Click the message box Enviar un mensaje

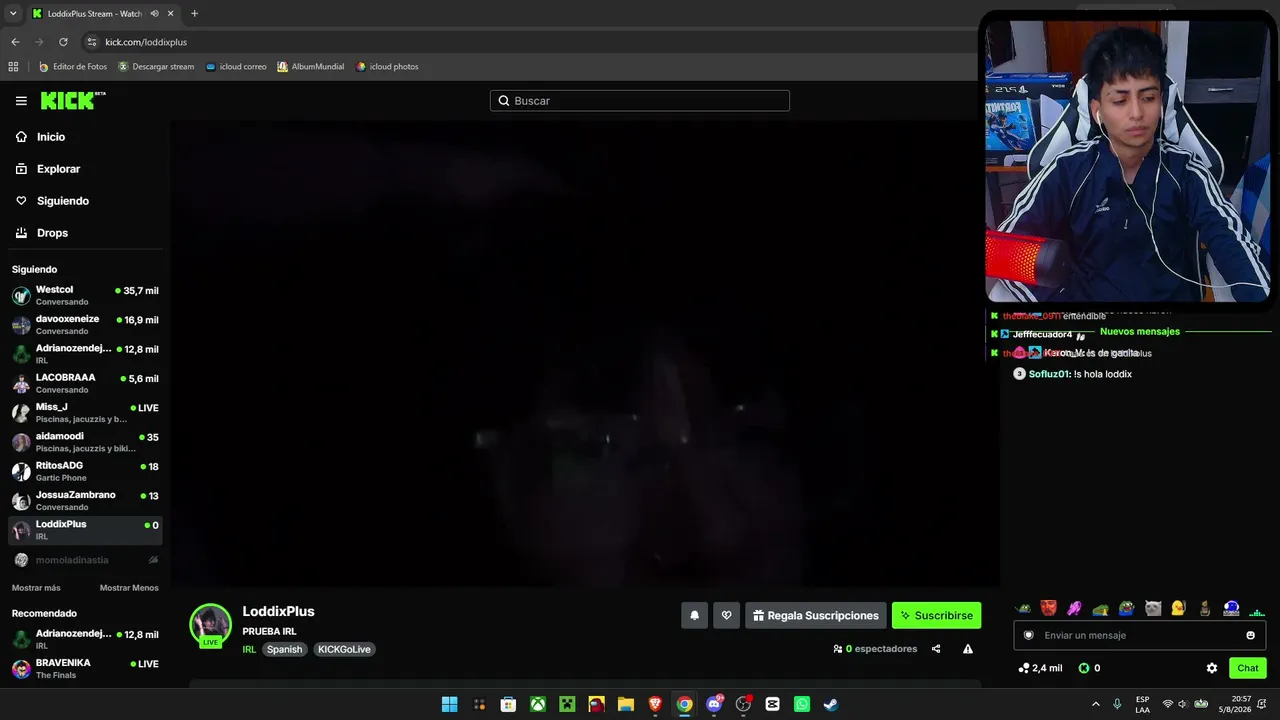(1140, 635)
